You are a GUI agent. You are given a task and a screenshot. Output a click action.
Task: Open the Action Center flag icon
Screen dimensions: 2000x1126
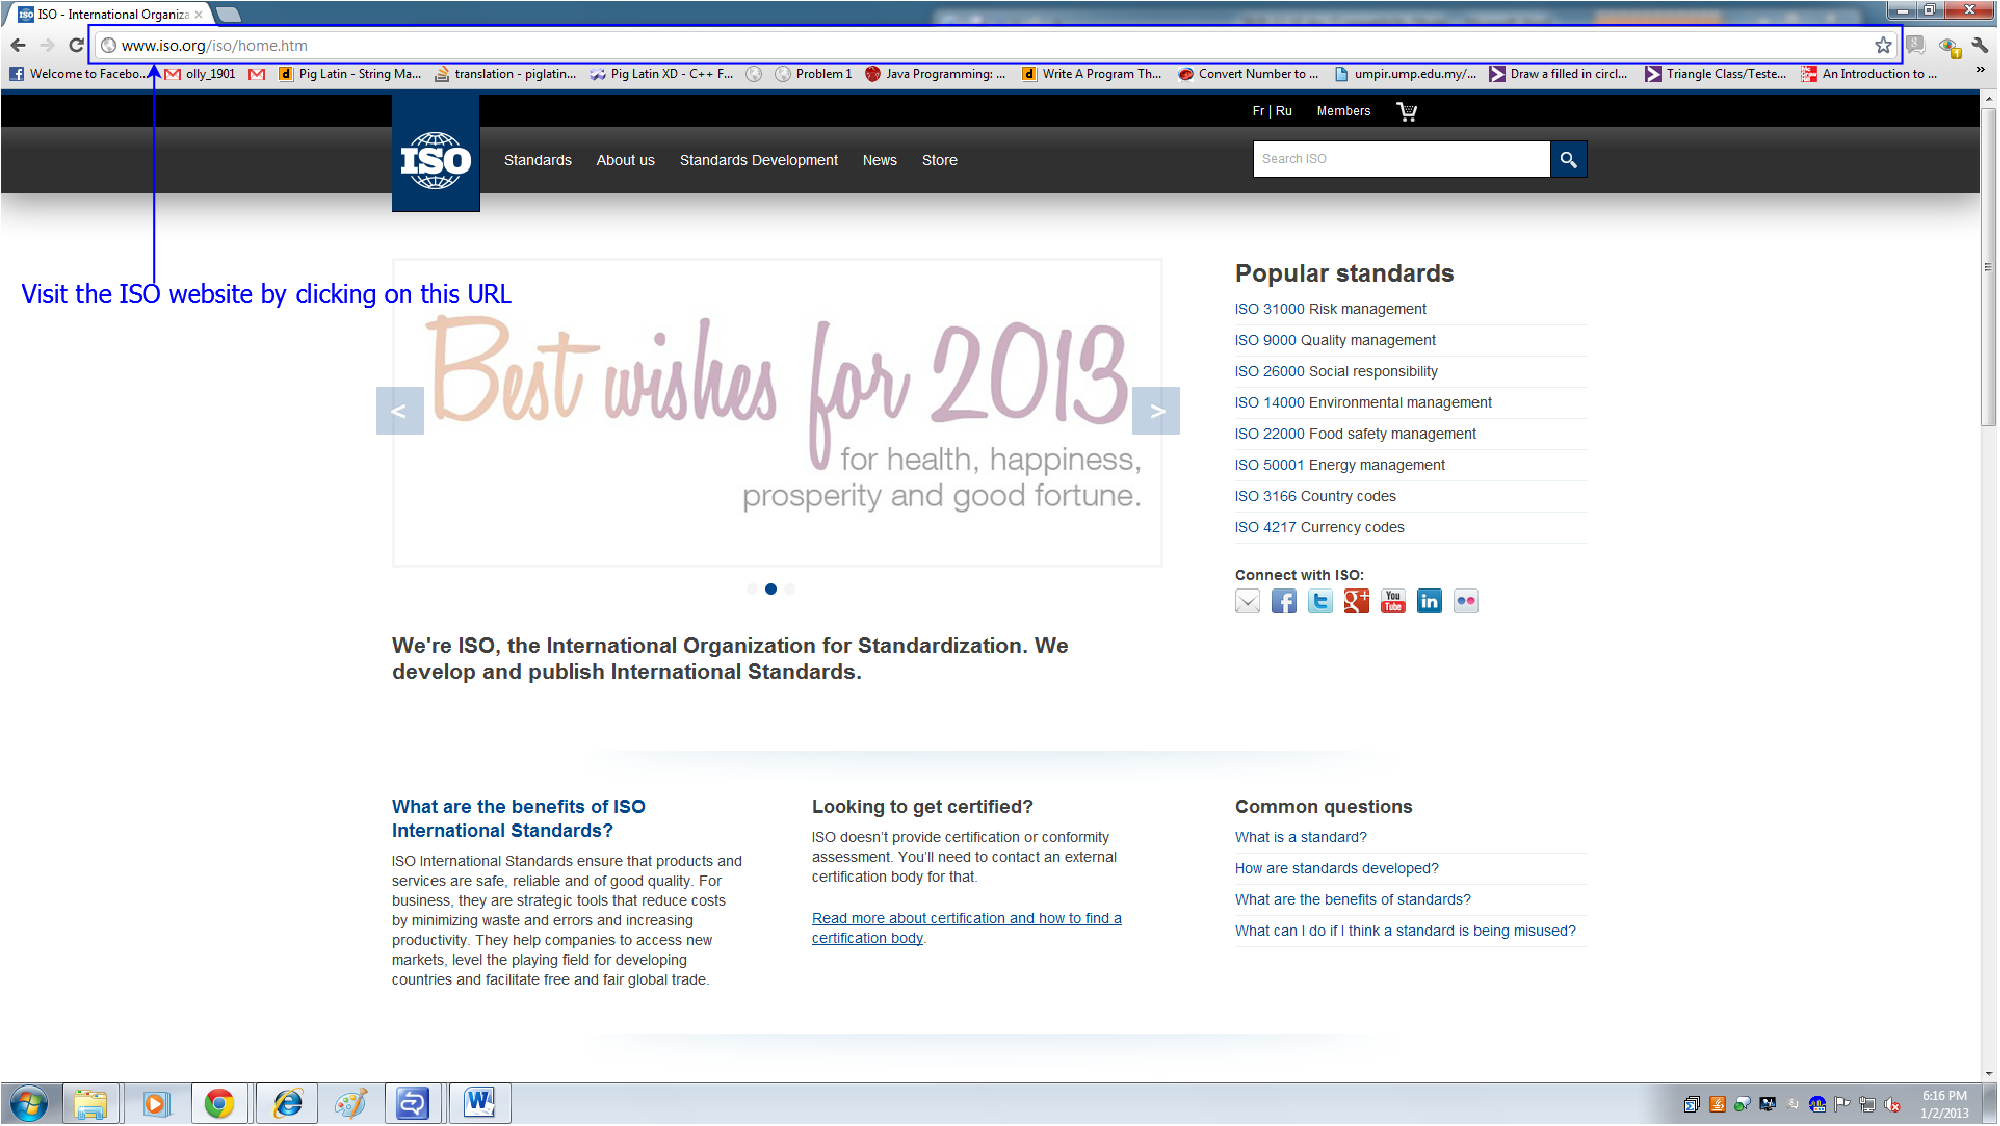(1842, 1105)
